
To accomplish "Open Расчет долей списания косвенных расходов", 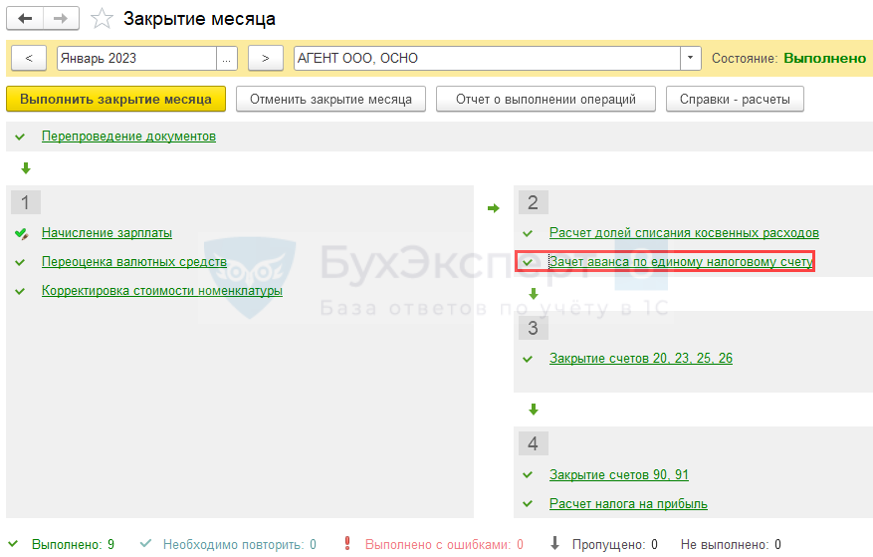I will pyautogui.click(x=684, y=233).
